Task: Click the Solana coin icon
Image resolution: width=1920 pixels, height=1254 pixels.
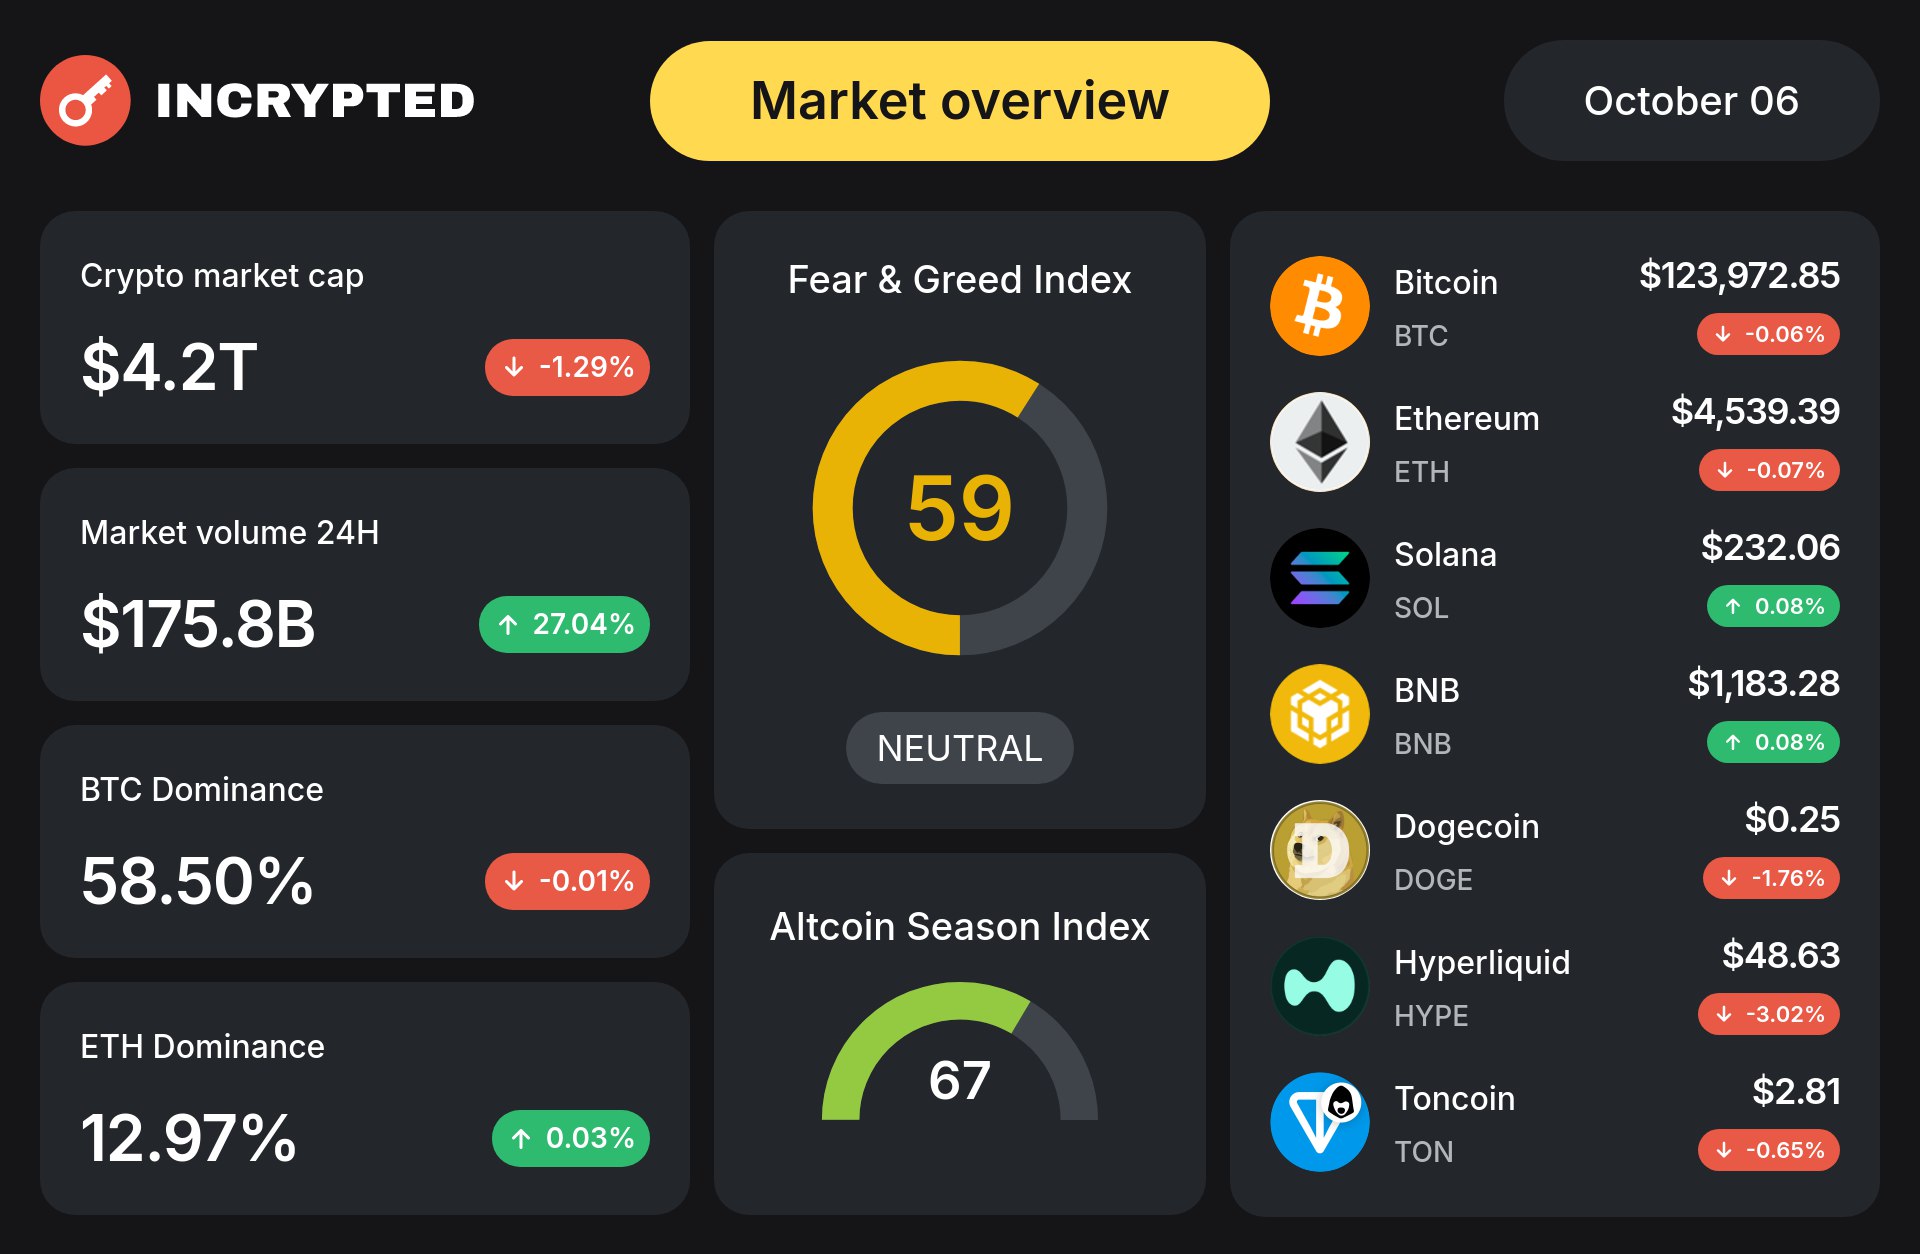Action: click(x=1319, y=578)
